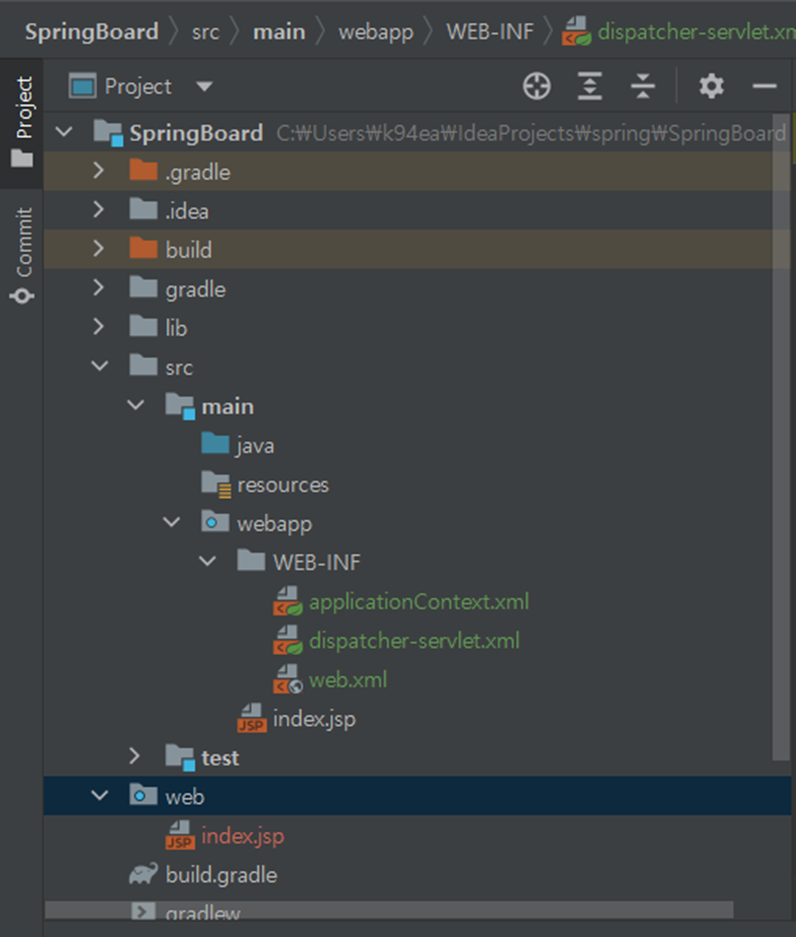Open the Project view type dropdown
The height and width of the screenshot is (937, 796).
pyautogui.click(x=204, y=87)
